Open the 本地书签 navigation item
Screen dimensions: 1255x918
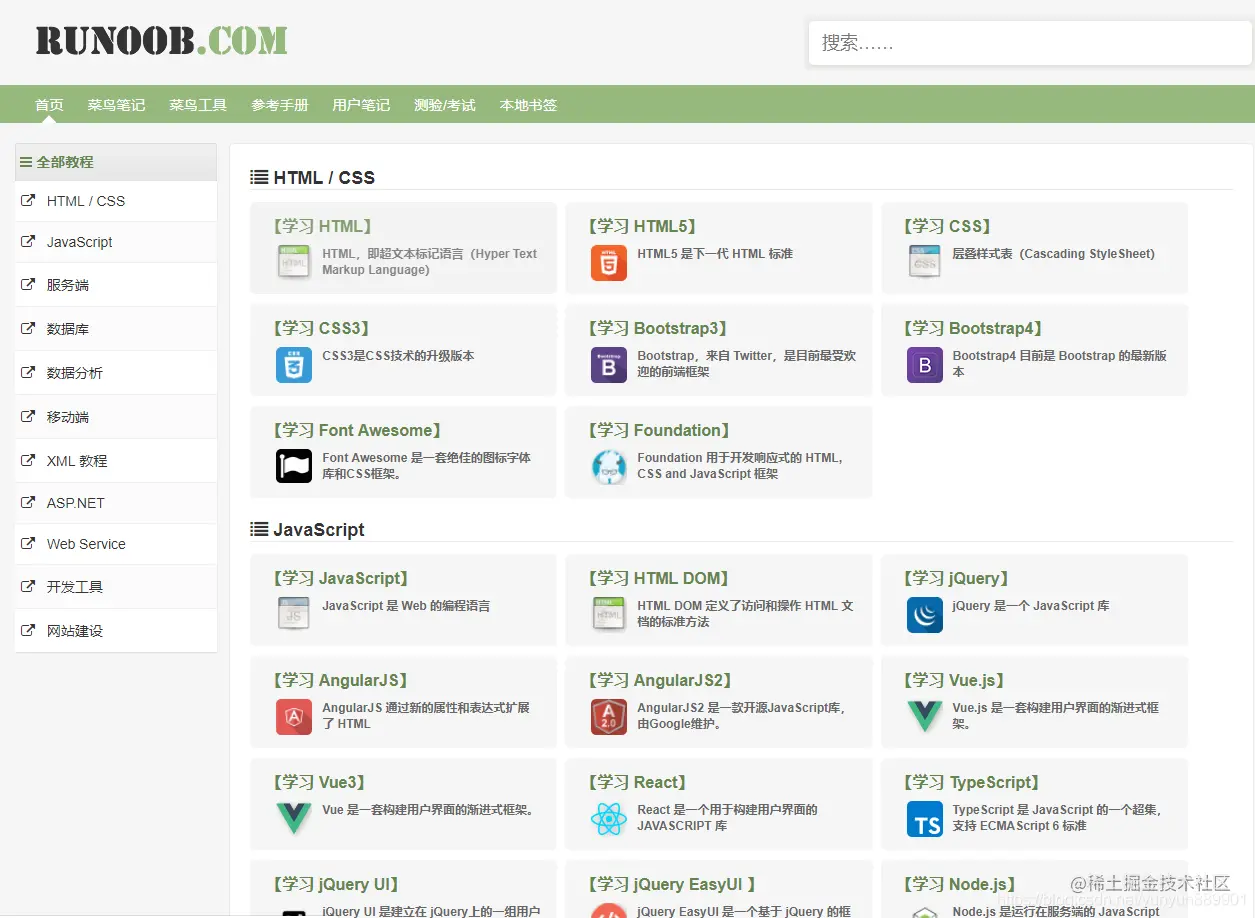click(x=528, y=105)
